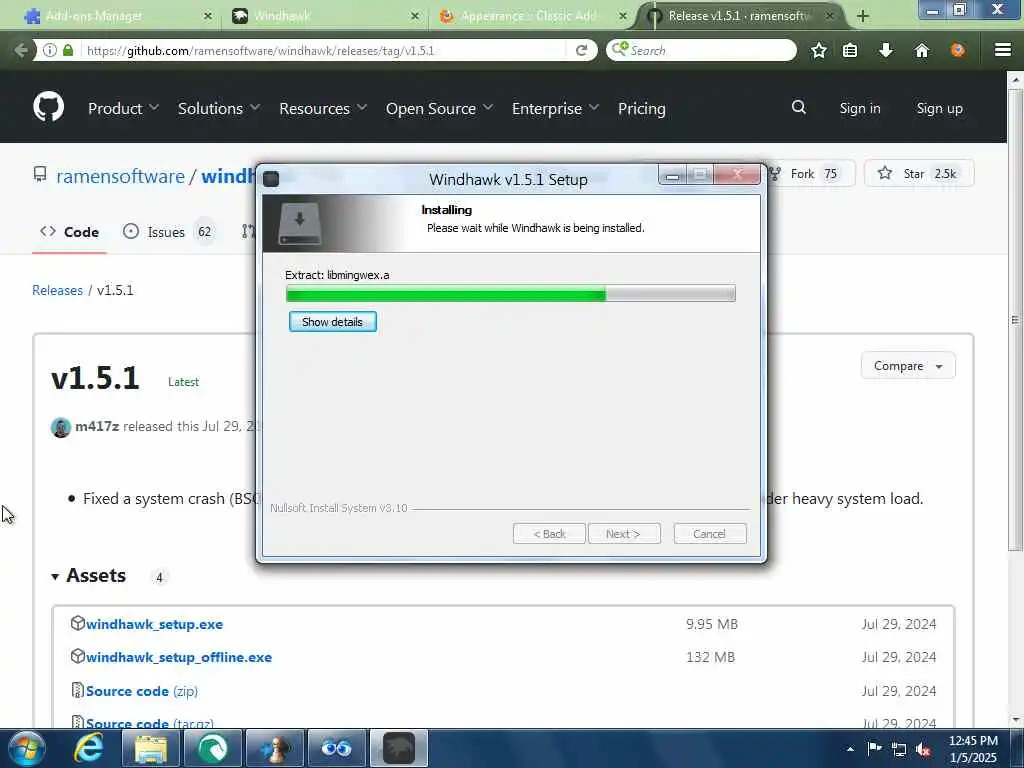Click the package icon beside windhawk_setup.exe
Viewport: 1024px width, 768px height.
(x=77, y=623)
